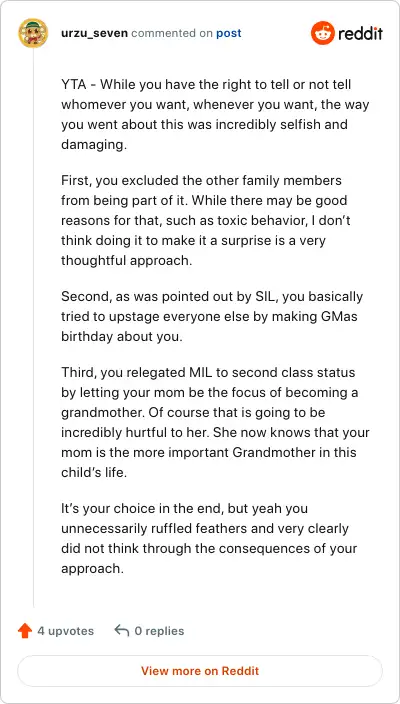Viewport: 400px width, 704px height.
Task: Open urzu_seven's avatar image
Action: click(x=33, y=33)
